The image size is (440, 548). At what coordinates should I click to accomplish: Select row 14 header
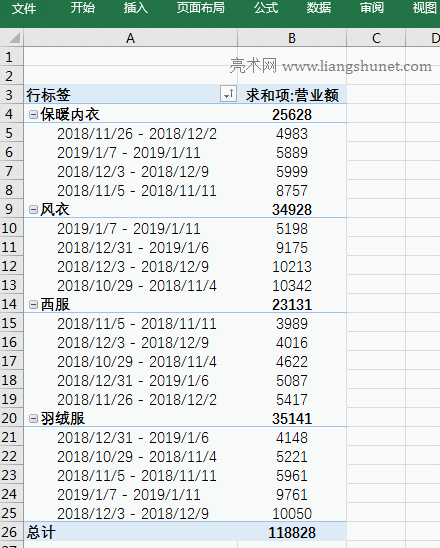[12, 304]
